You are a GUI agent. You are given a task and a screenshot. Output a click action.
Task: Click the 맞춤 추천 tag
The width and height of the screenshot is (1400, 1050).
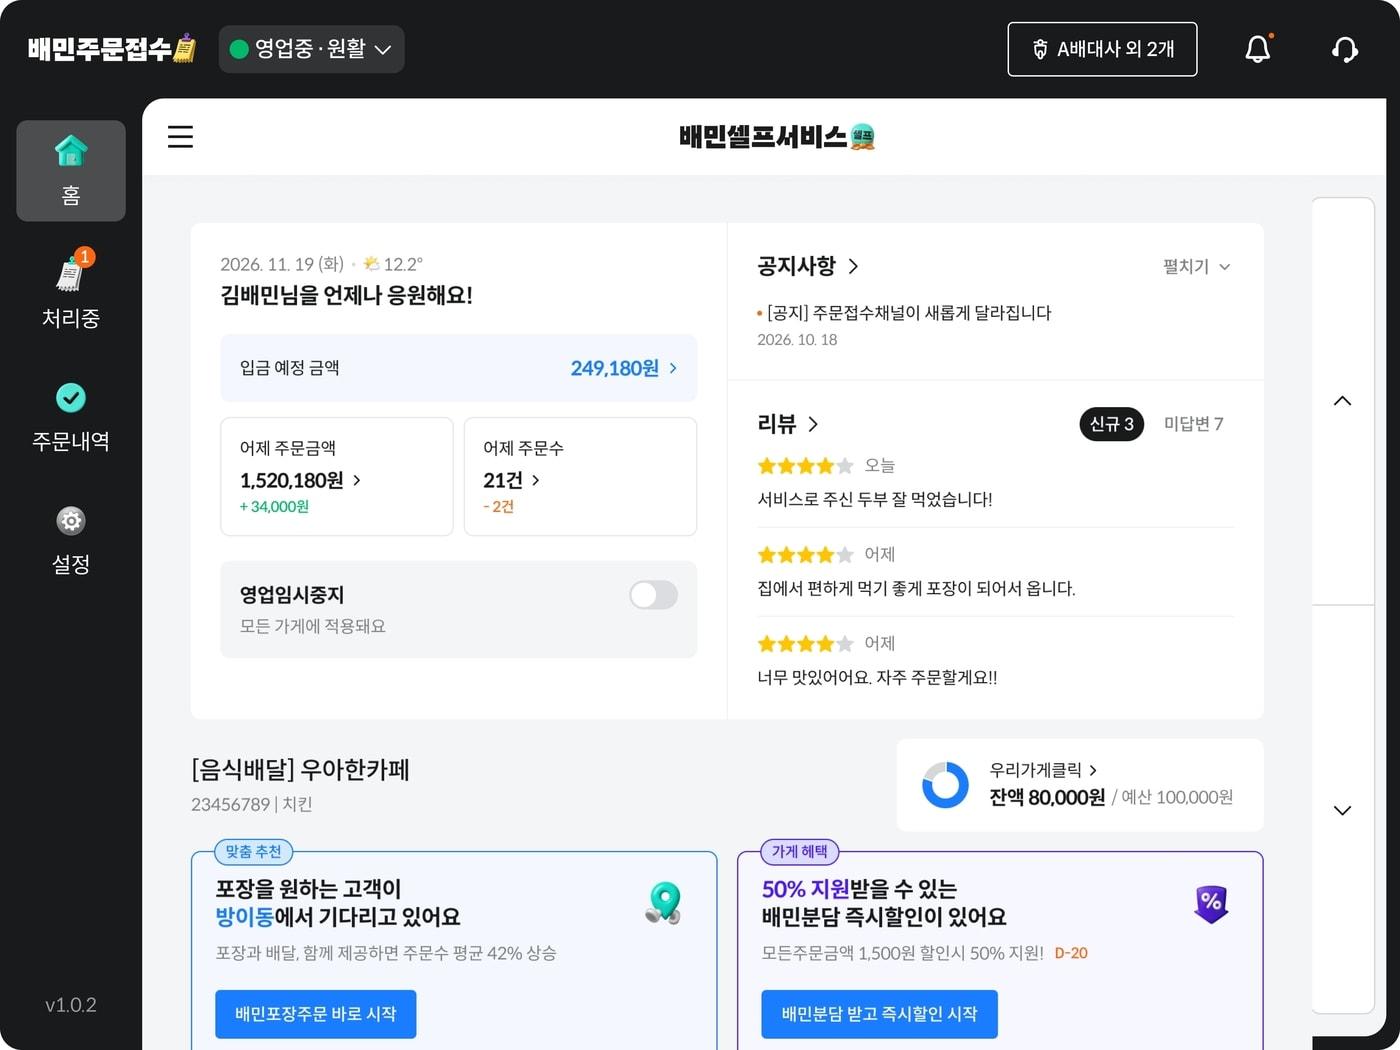[254, 852]
